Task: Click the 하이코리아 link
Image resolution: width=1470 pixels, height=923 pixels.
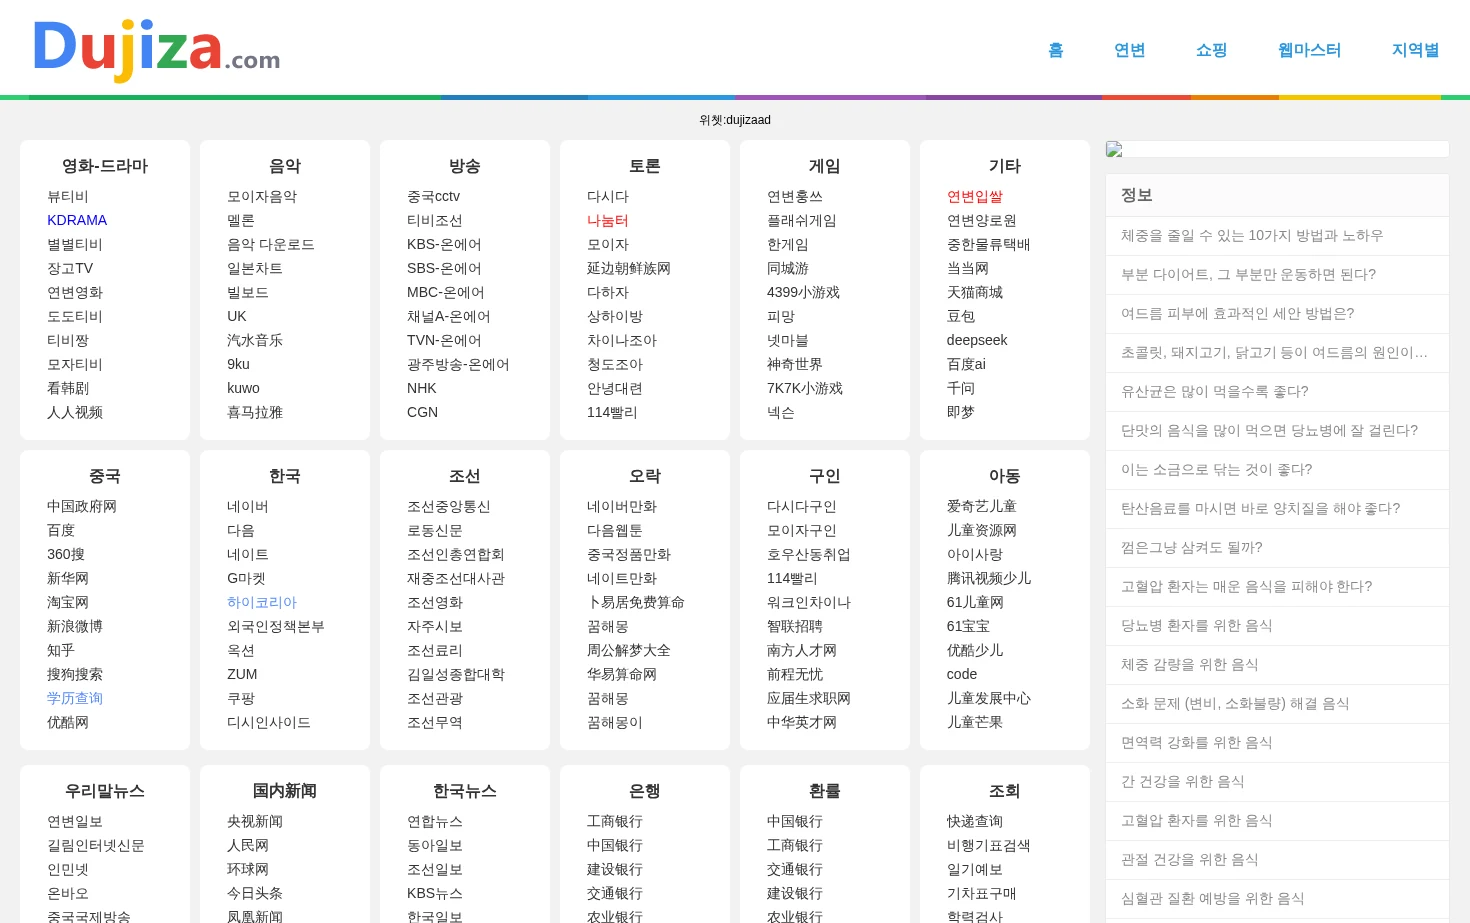Action: point(262,602)
